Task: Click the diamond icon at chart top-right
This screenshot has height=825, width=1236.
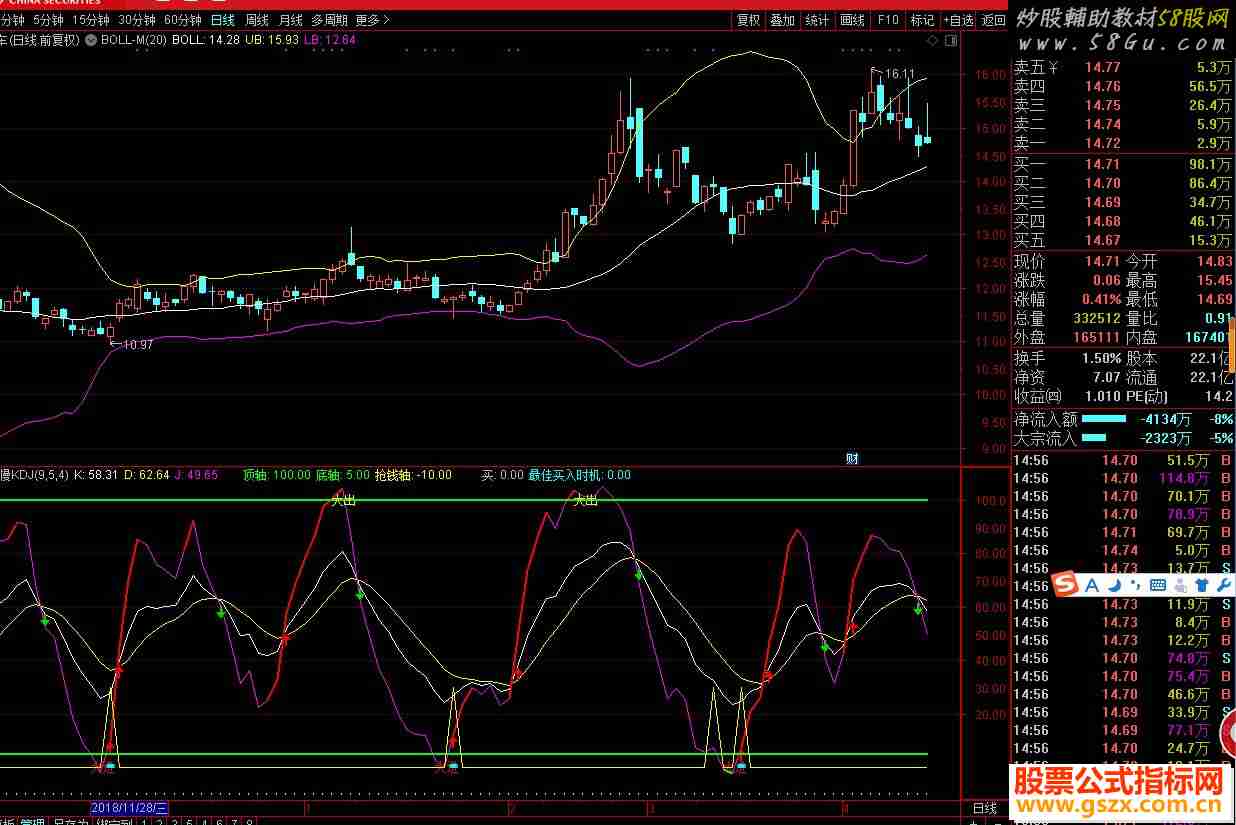Action: click(x=932, y=41)
